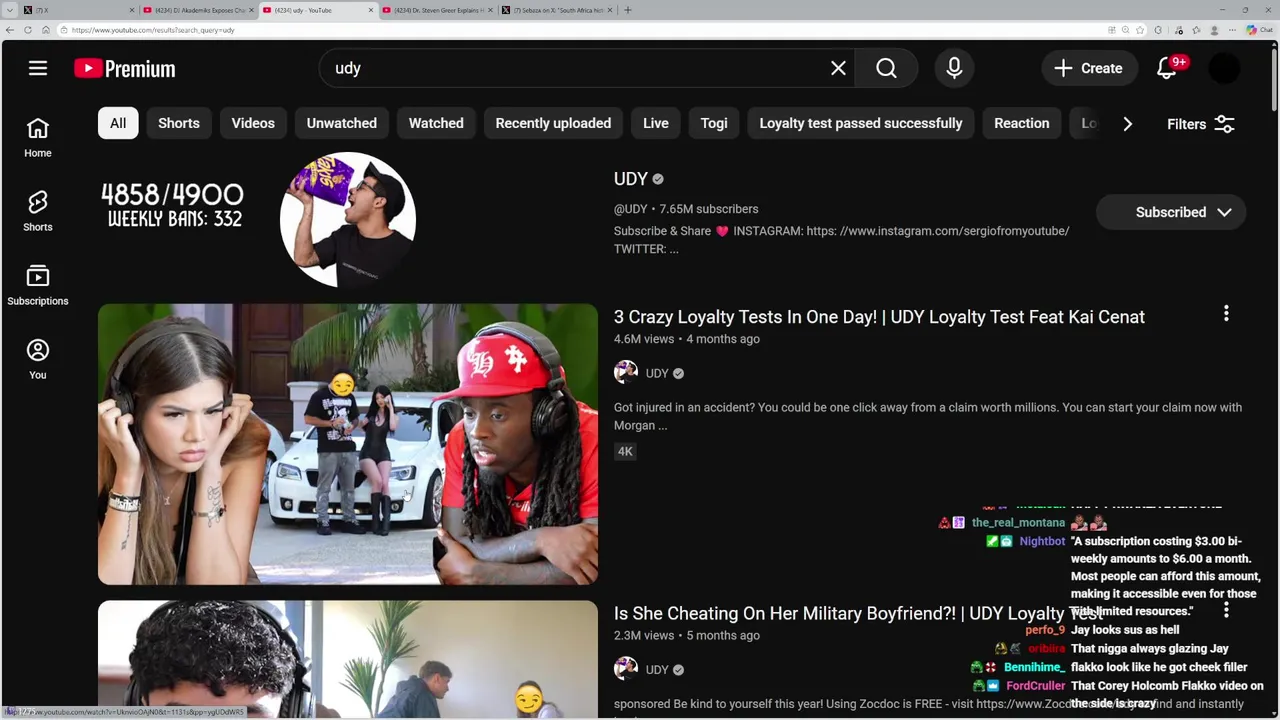Click the verified badge next to UDY
Viewport: 1280px width, 720px height.
point(658,179)
